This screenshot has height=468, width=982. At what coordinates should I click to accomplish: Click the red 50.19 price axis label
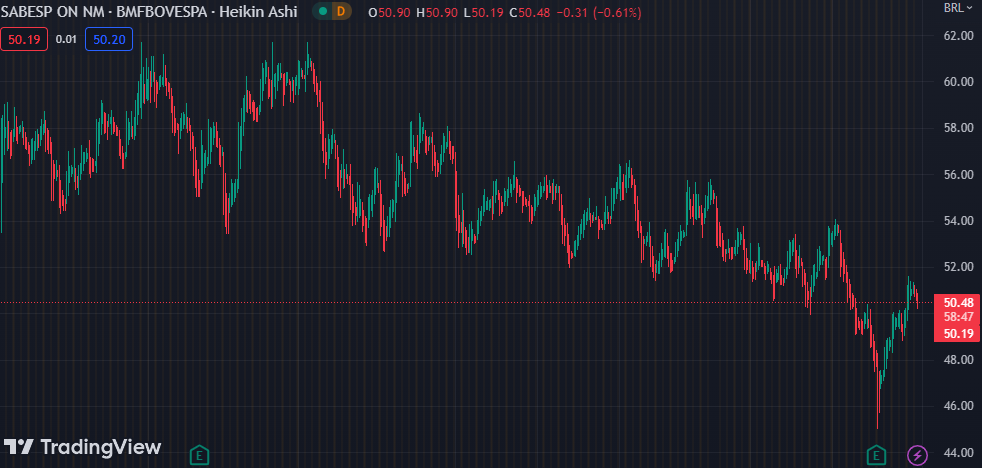click(x=958, y=333)
